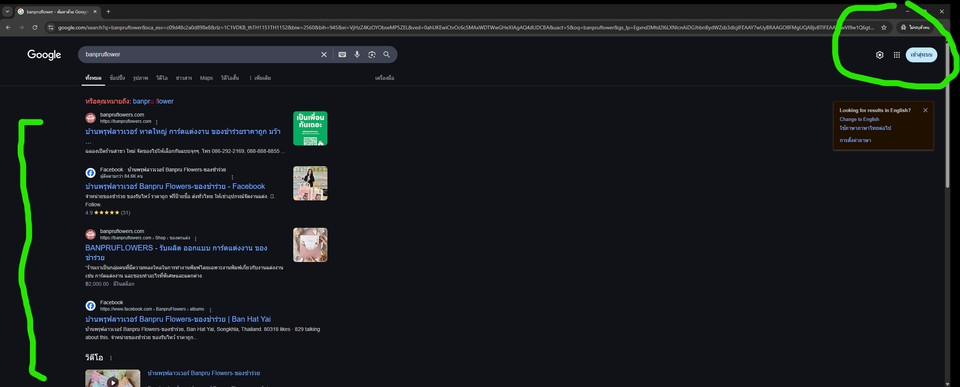Open Google Lens image search
Viewport: 960px width, 387px height.
pos(372,54)
